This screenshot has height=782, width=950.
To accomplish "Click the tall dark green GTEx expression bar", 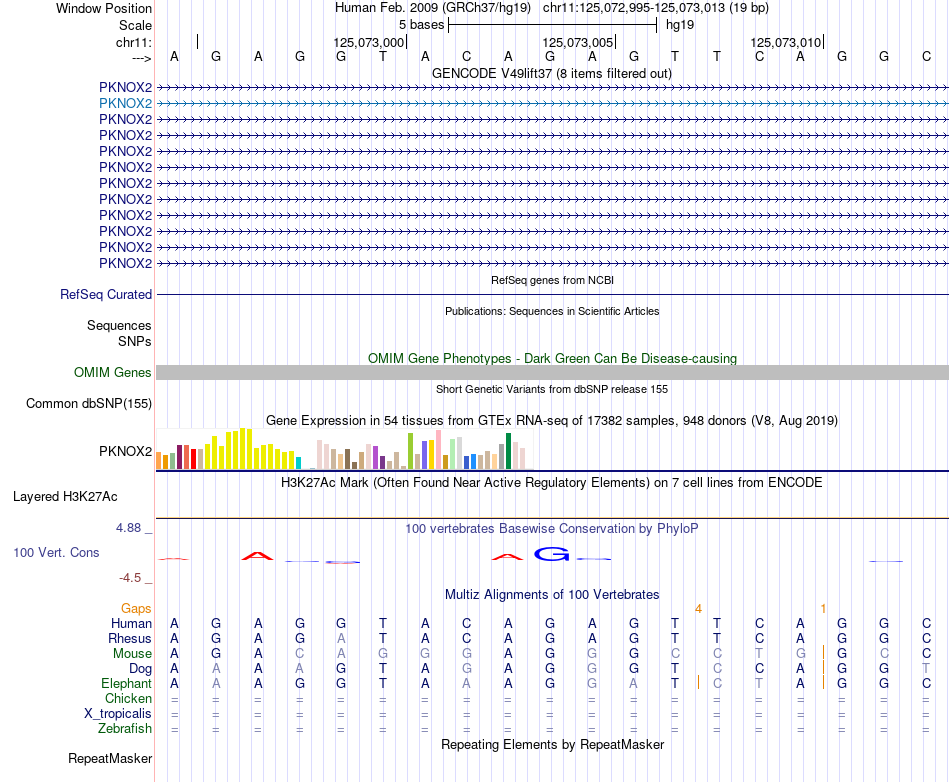I will pyautogui.click(x=508, y=451).
